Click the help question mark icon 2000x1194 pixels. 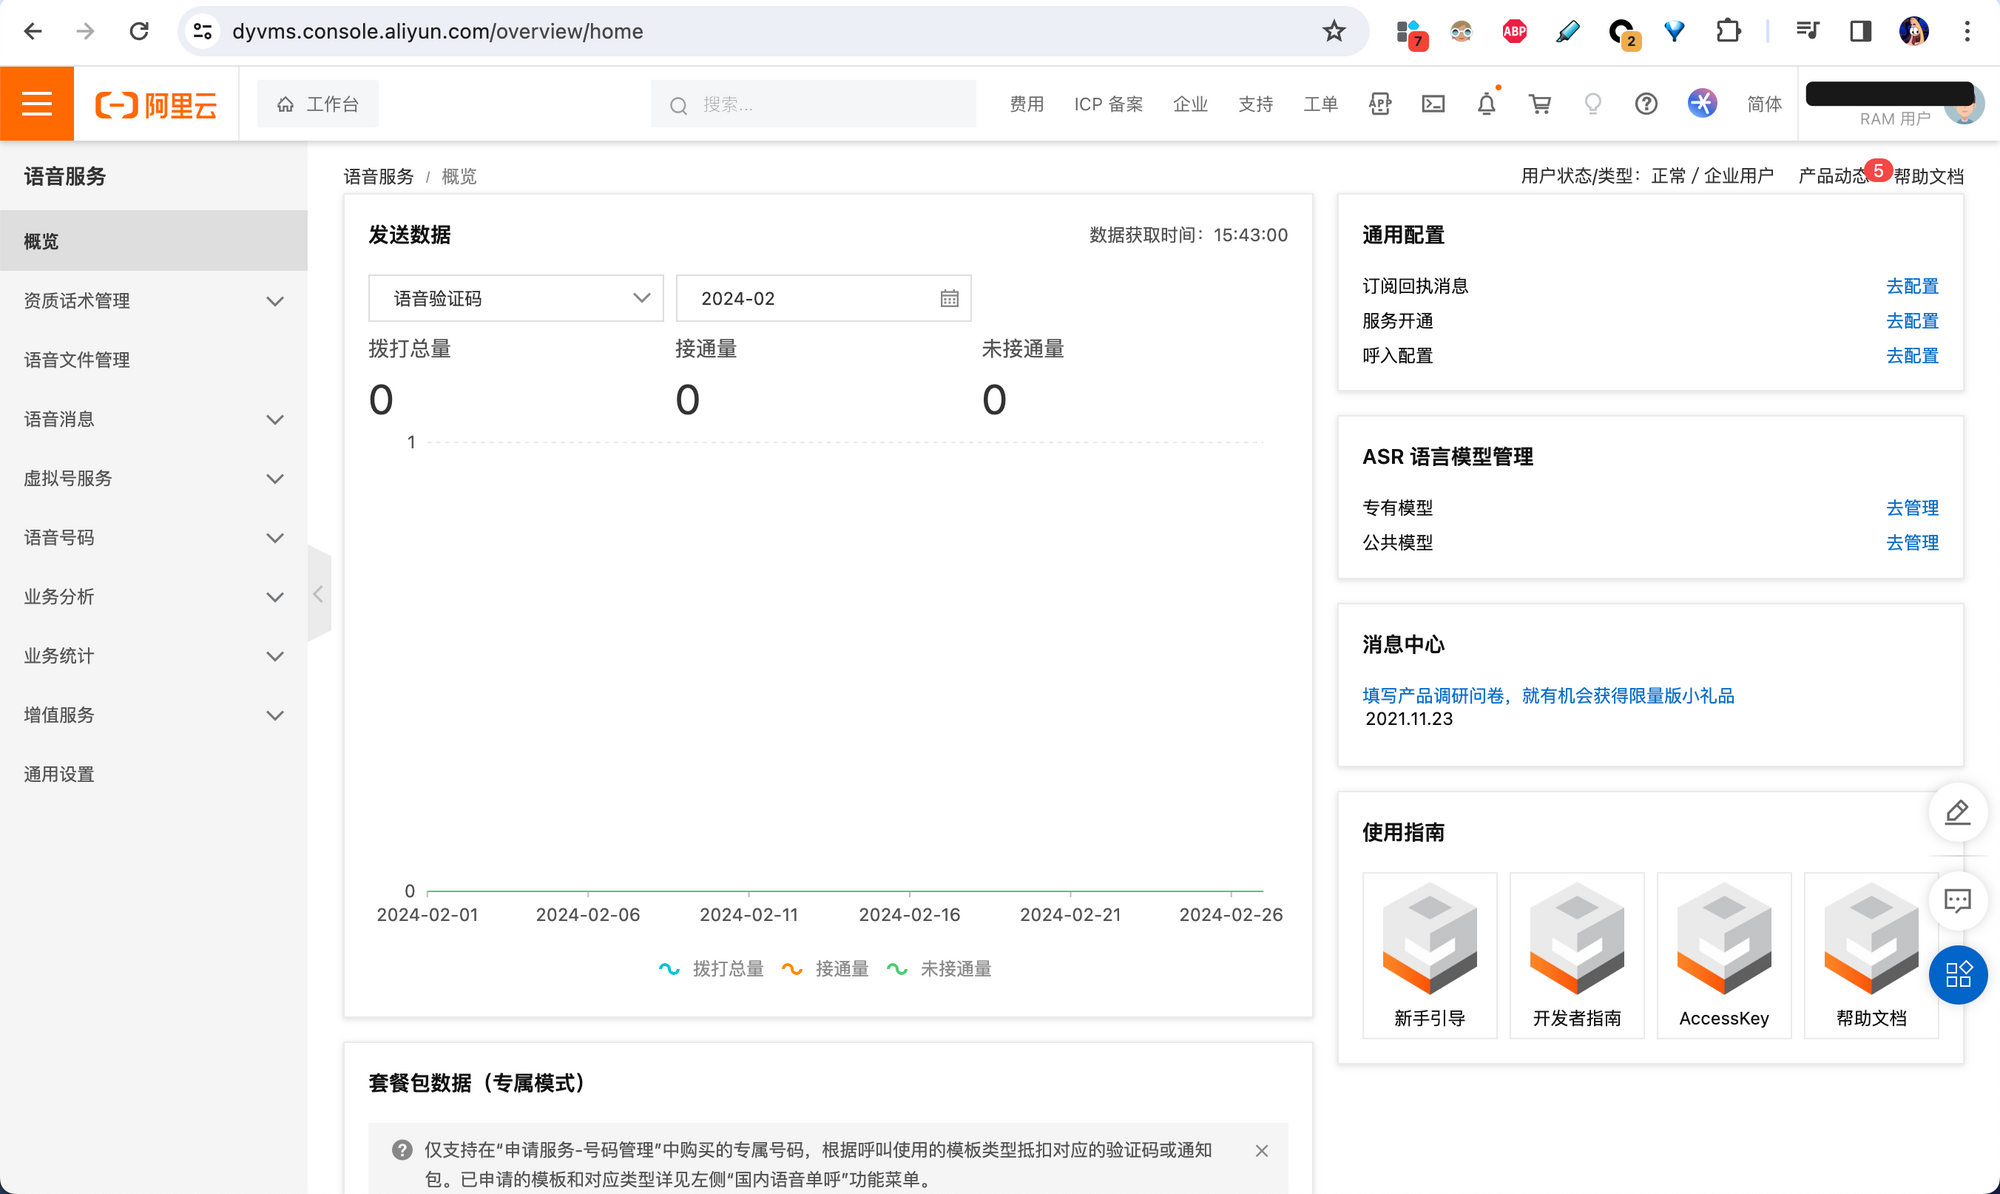coord(1646,104)
